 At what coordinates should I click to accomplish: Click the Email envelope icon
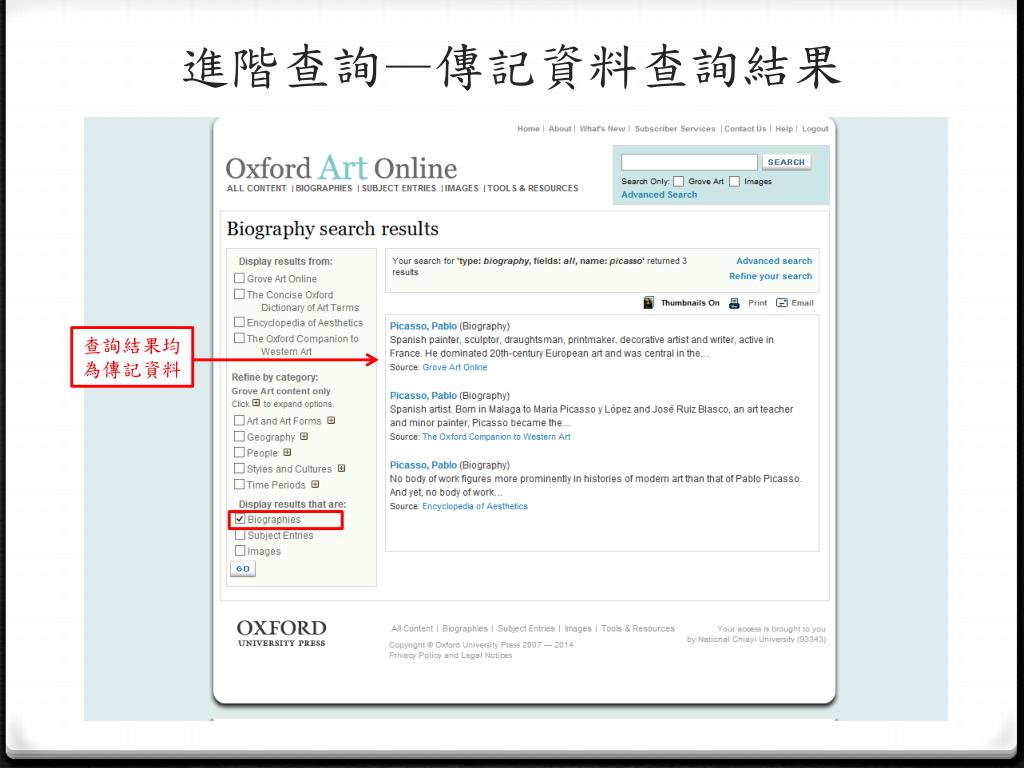point(782,302)
